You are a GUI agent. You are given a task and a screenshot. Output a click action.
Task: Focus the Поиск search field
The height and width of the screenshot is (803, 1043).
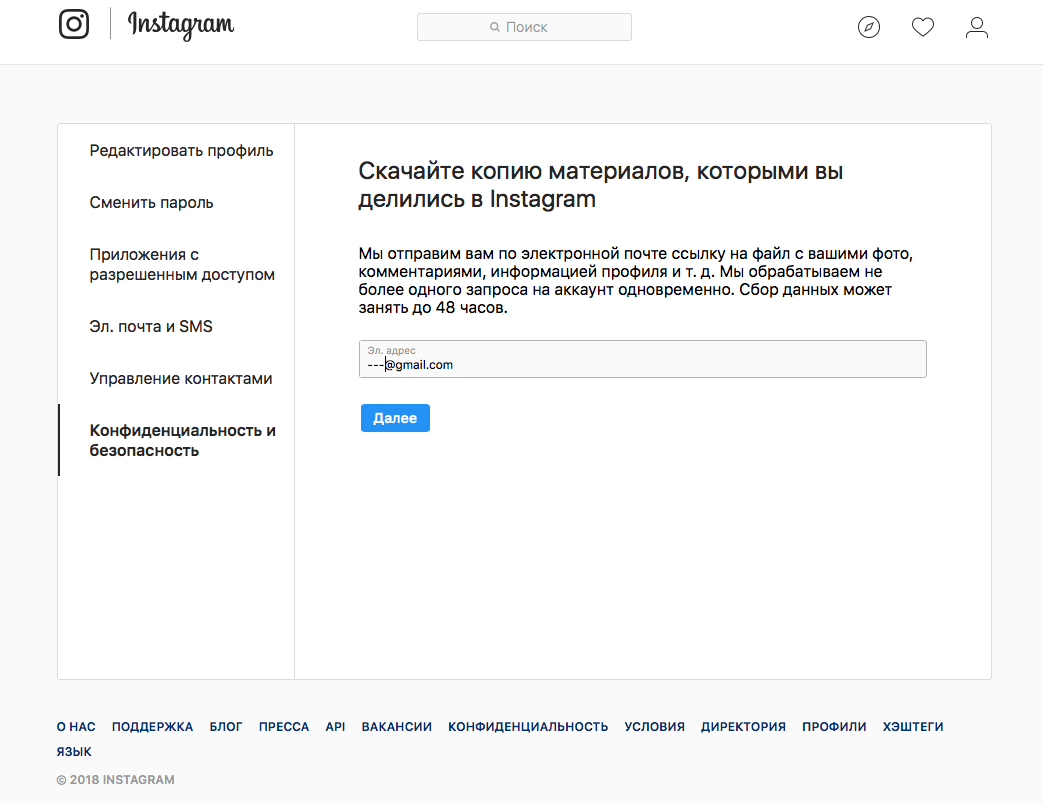[x=524, y=27]
